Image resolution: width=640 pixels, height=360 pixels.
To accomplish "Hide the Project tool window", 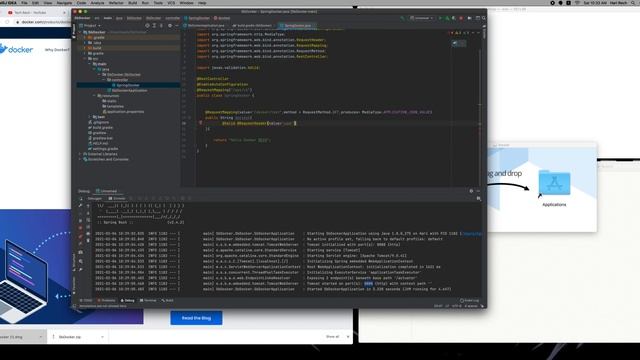I will tap(177, 26).
